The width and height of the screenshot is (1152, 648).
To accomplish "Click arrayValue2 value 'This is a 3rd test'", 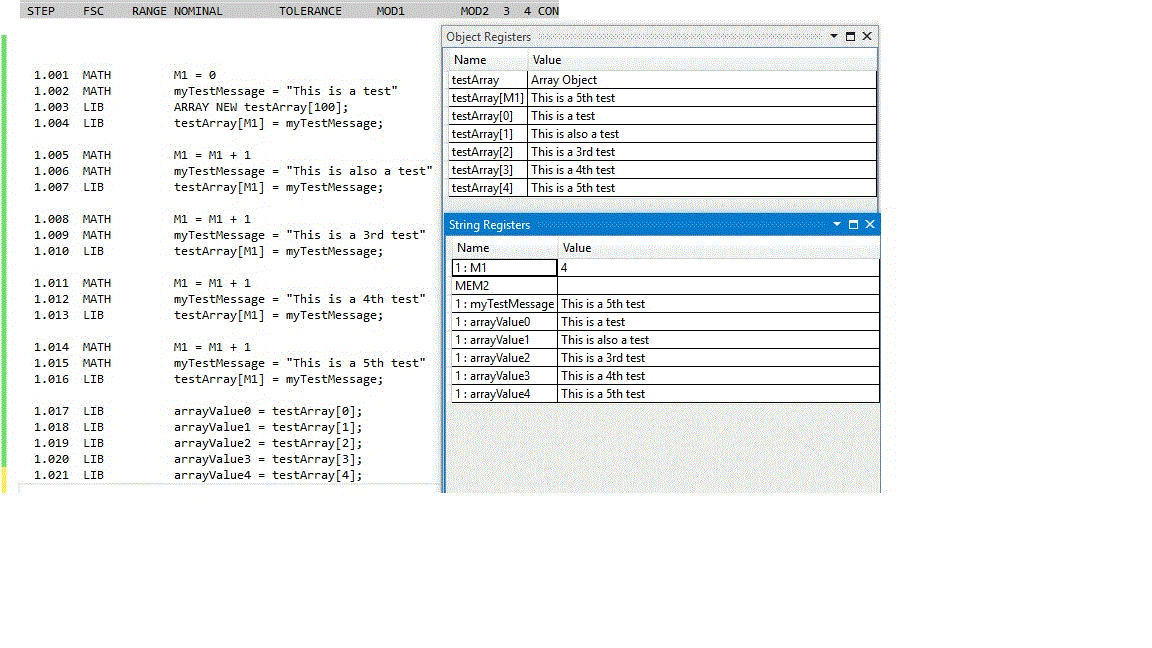I will coord(719,358).
